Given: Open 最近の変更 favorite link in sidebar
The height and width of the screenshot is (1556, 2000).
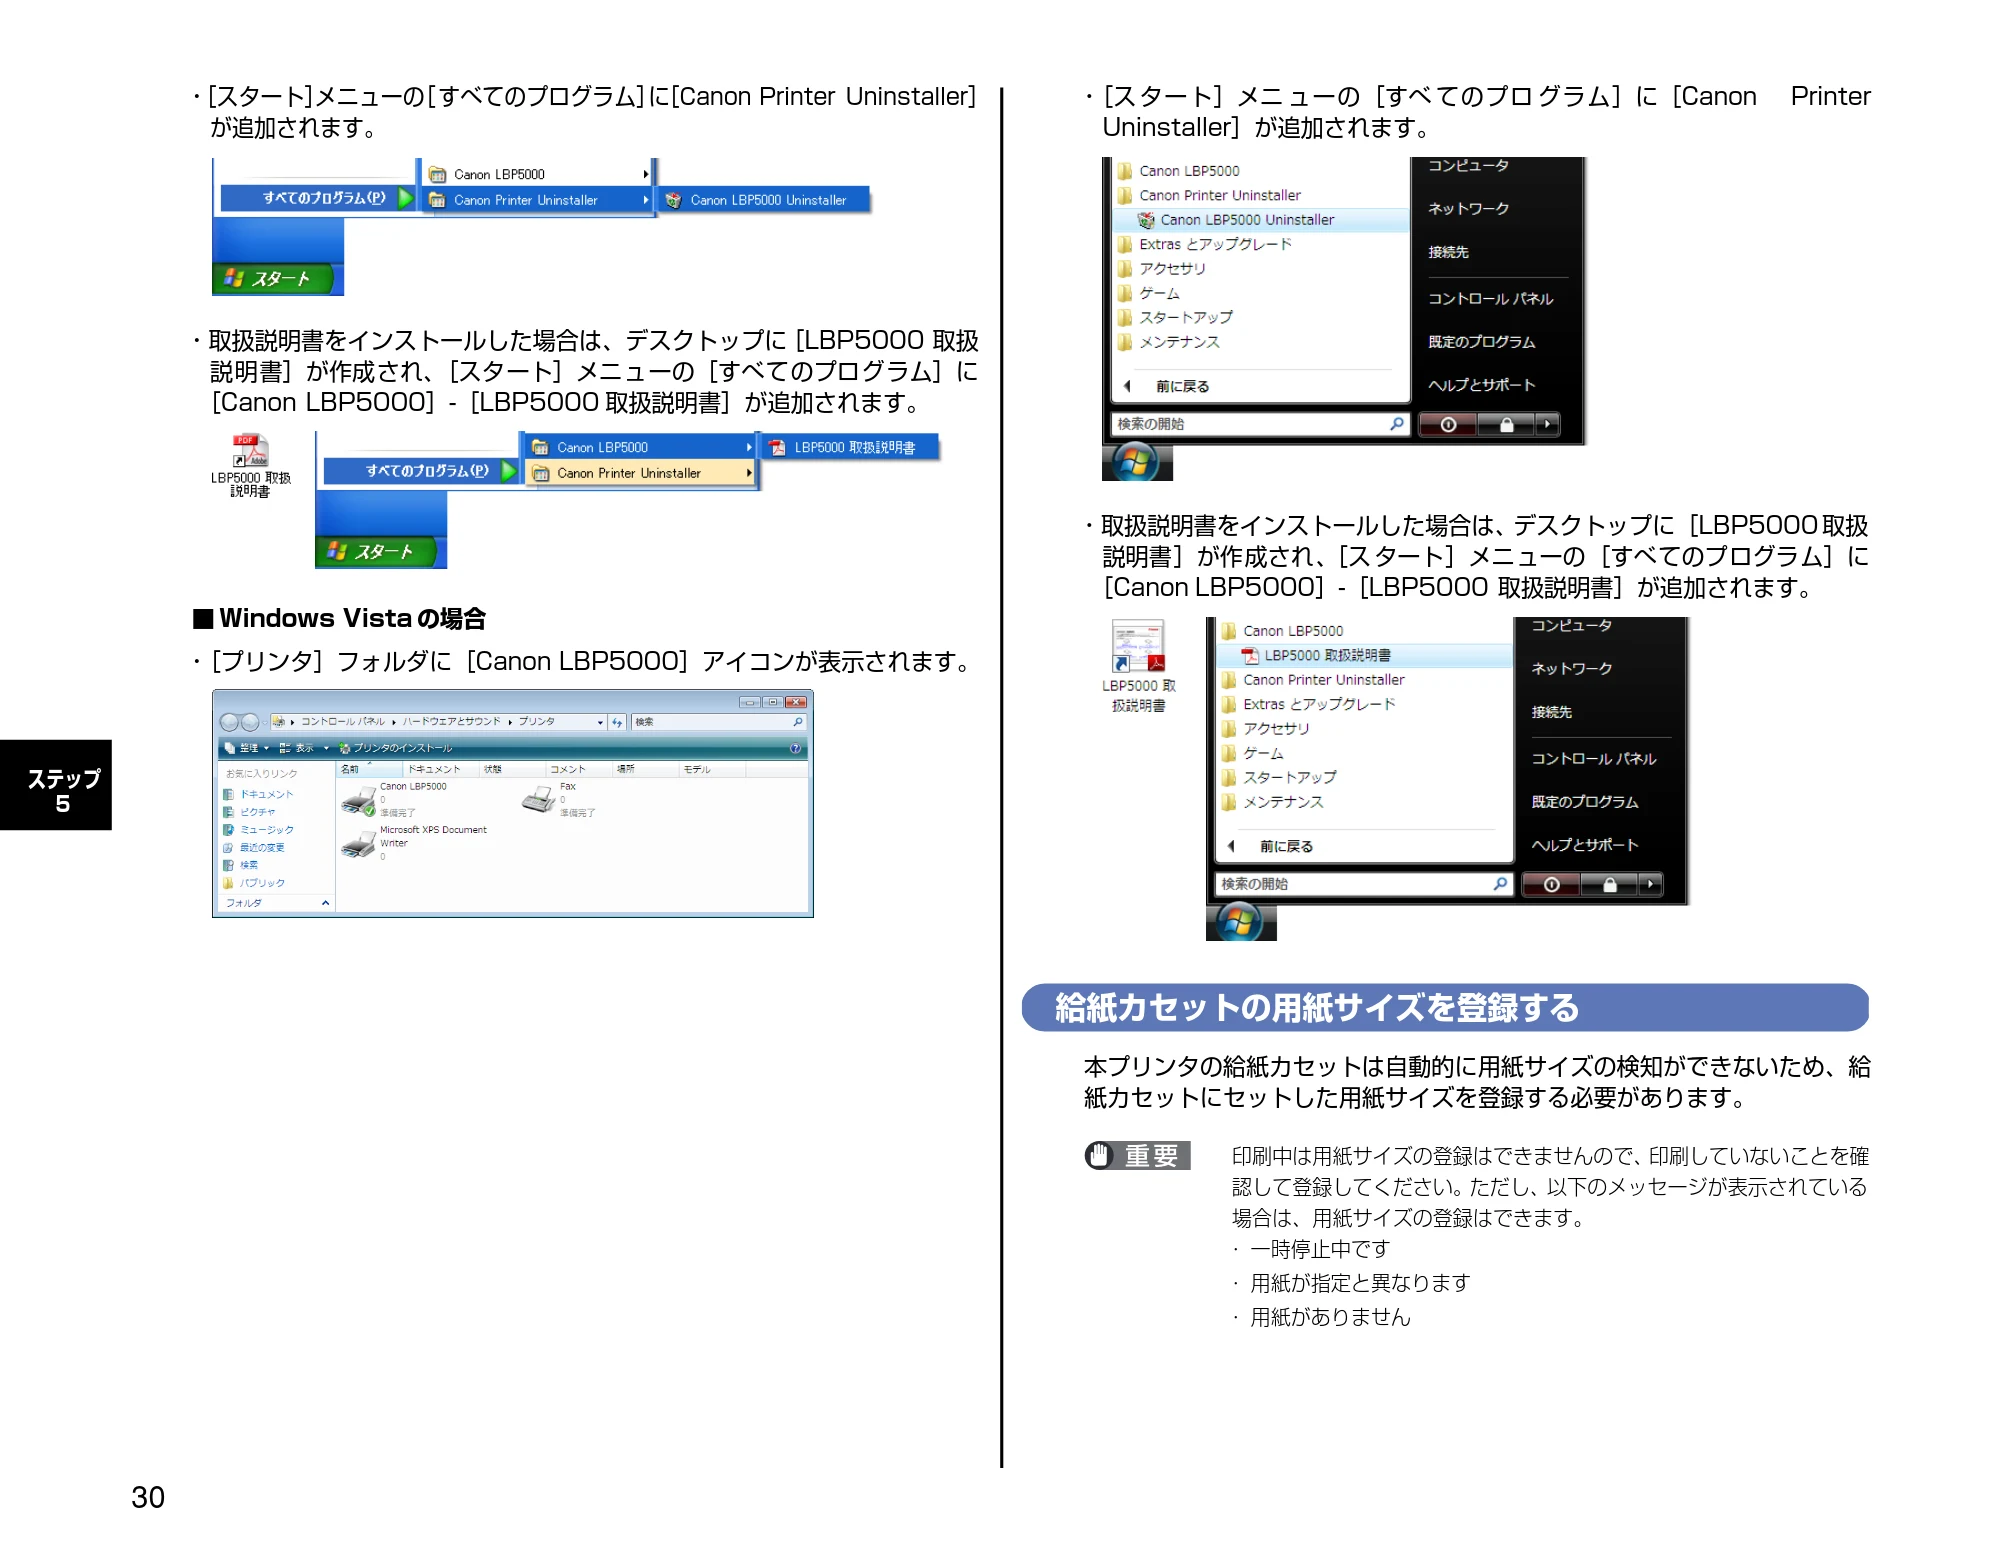Looking at the screenshot, I should (x=254, y=848).
